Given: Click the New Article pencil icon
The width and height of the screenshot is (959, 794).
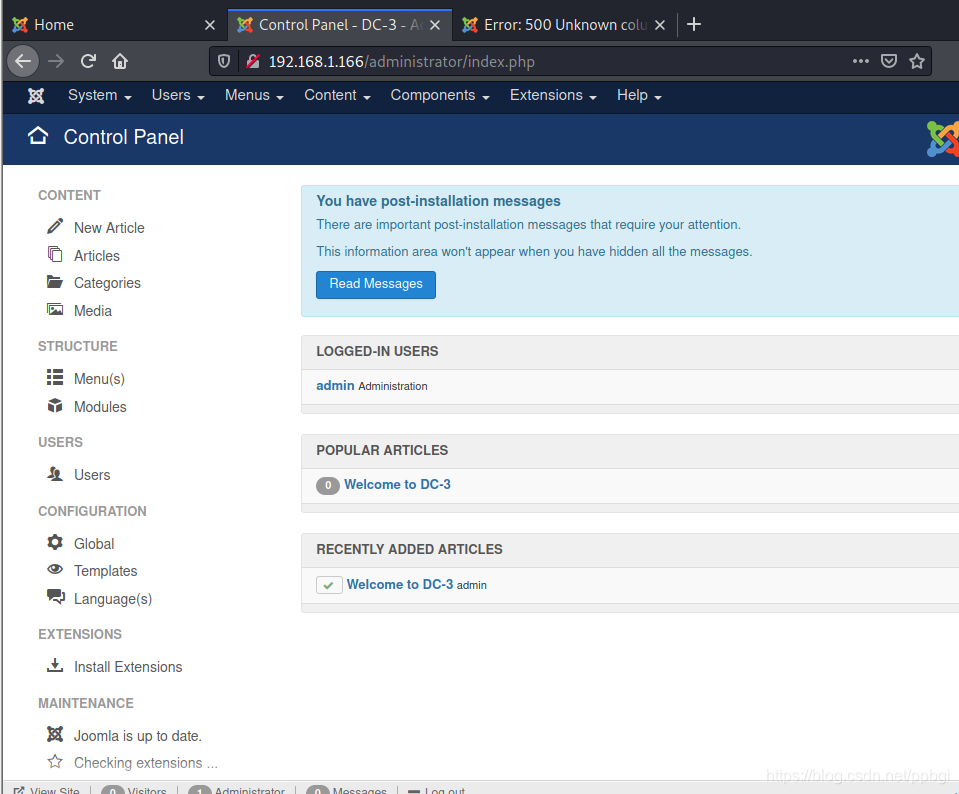Looking at the screenshot, I should [x=55, y=226].
